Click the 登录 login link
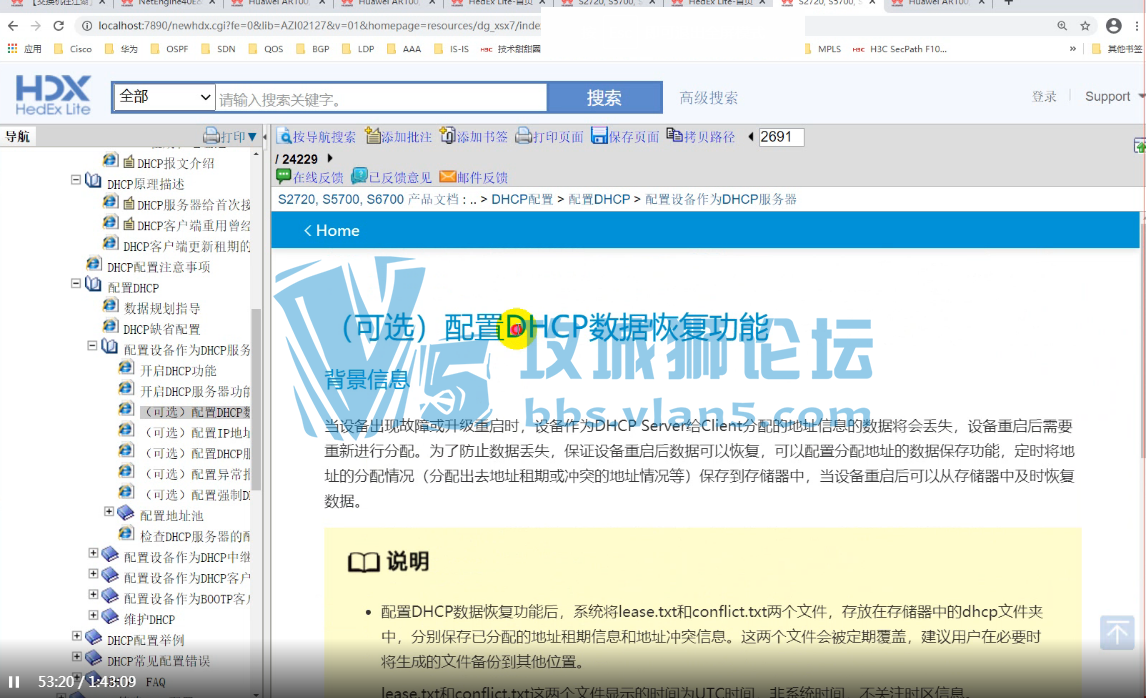Image resolution: width=1146 pixels, height=698 pixels. point(1044,96)
